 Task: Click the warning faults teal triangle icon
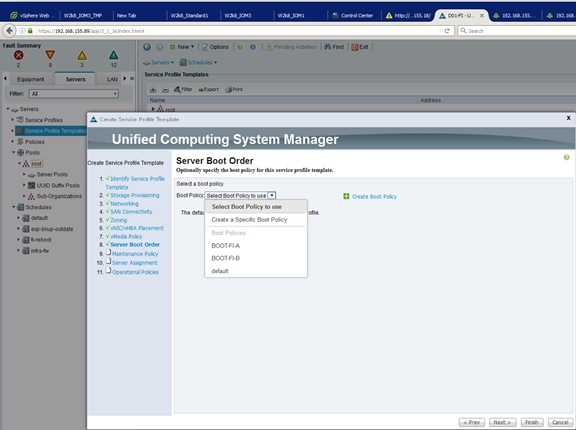coord(114,55)
